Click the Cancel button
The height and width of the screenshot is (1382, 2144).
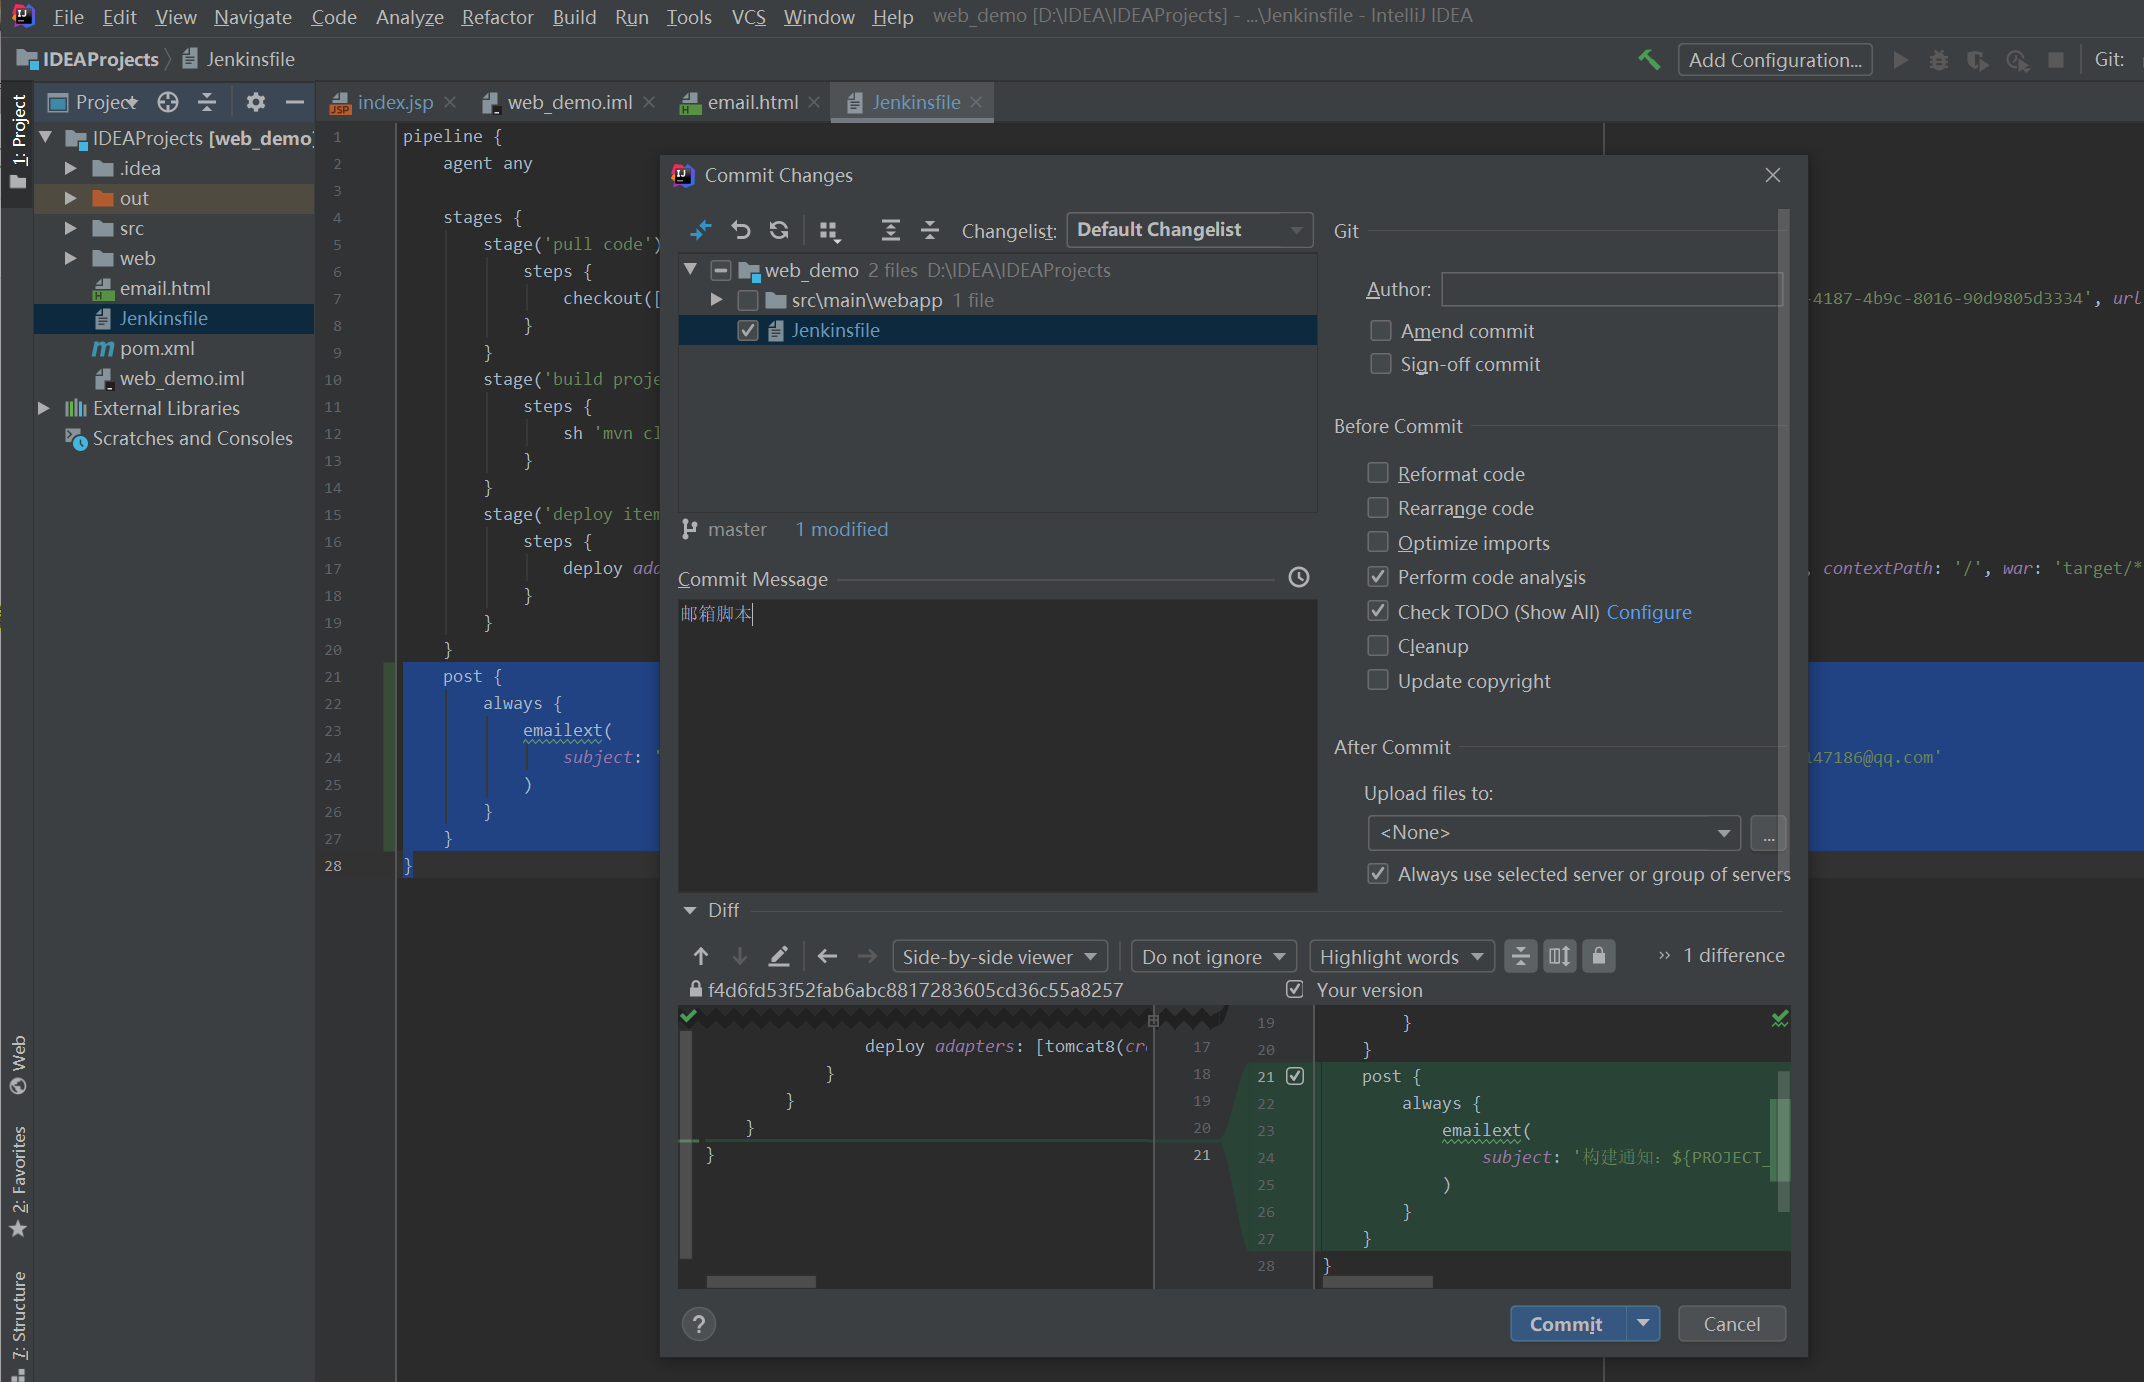[x=1732, y=1323]
